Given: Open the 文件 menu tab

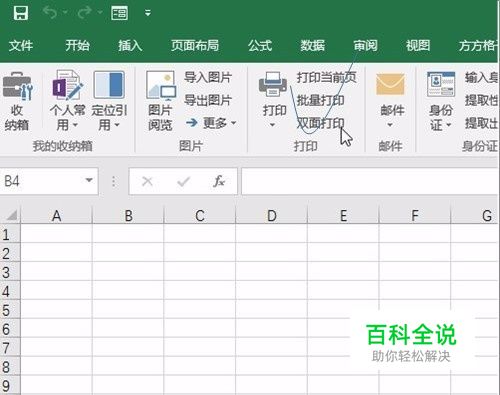Looking at the screenshot, I should coord(21,45).
